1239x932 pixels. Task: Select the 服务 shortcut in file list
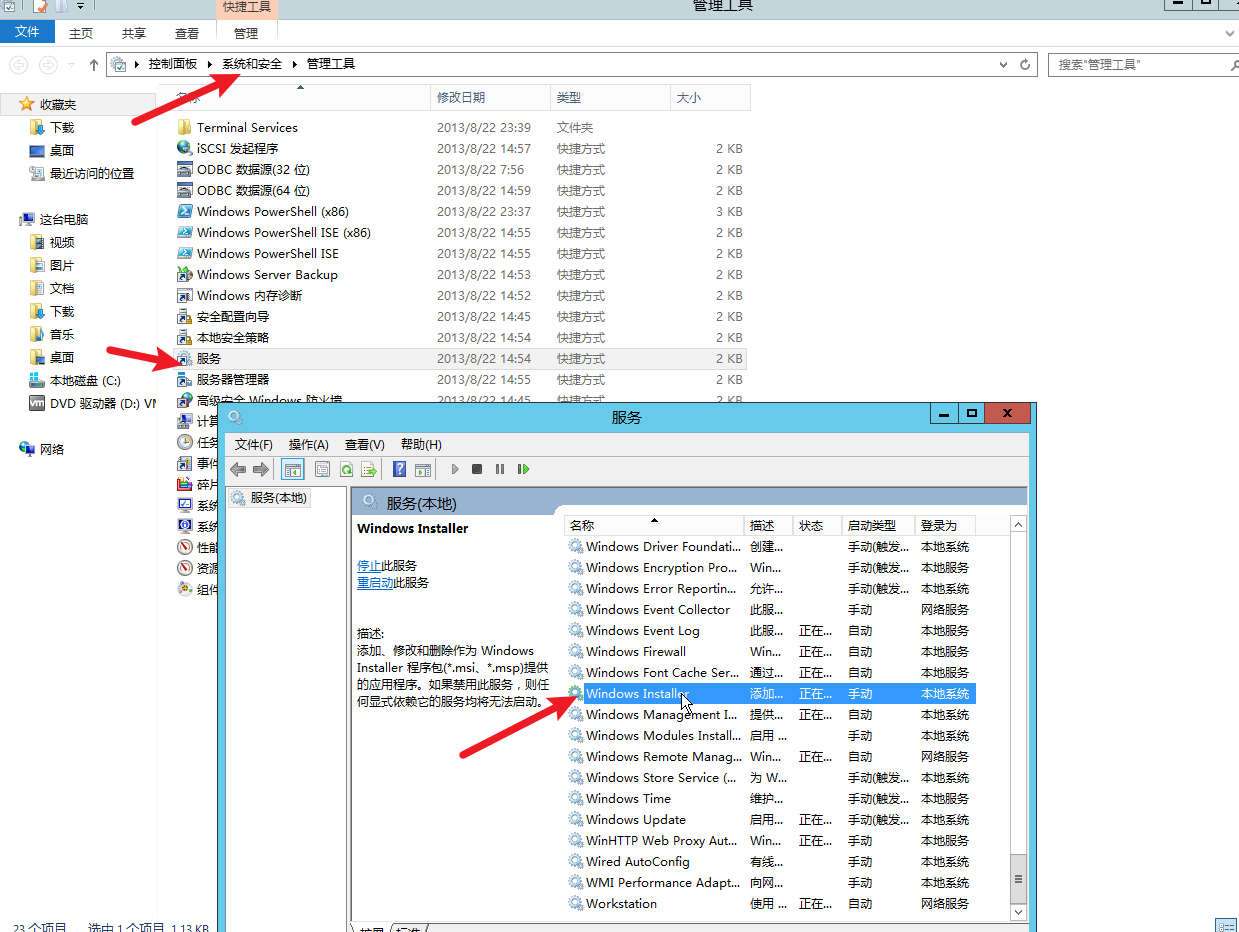[460, 358]
